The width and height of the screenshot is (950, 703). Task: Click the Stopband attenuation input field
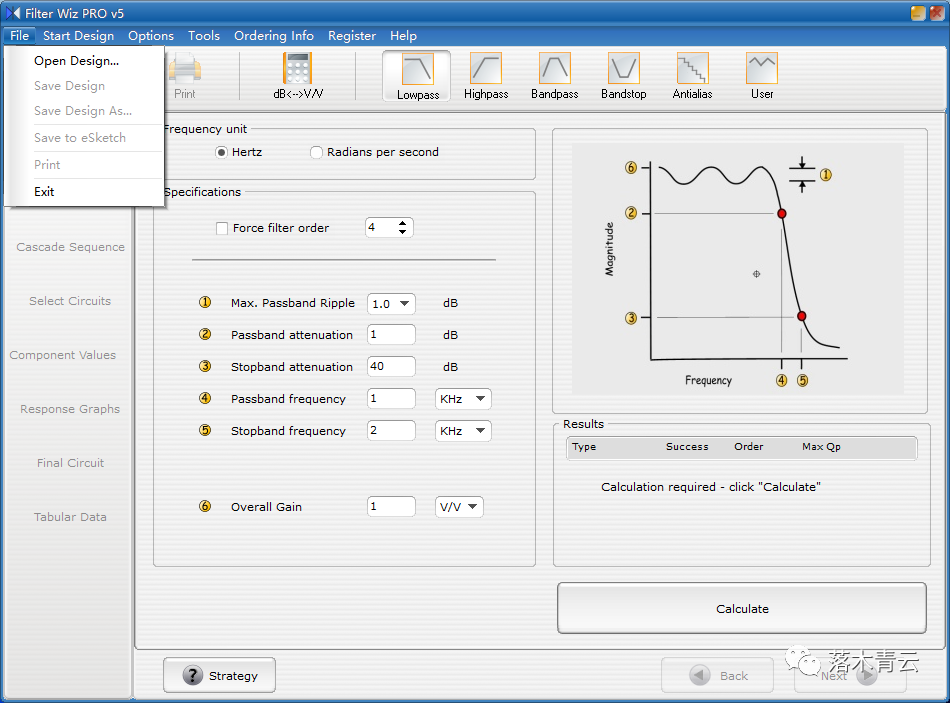pyautogui.click(x=391, y=367)
